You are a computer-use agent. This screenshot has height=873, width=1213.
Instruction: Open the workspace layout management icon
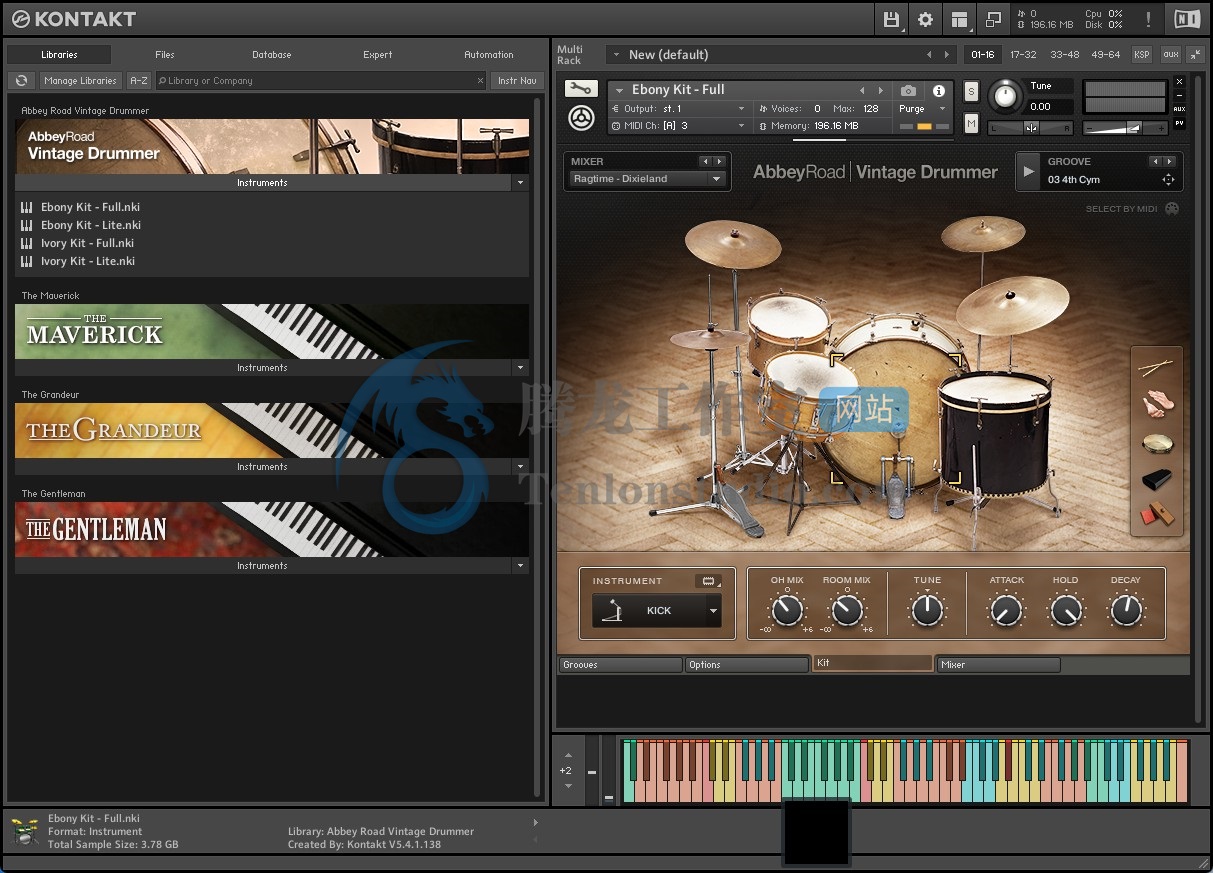tap(960, 19)
